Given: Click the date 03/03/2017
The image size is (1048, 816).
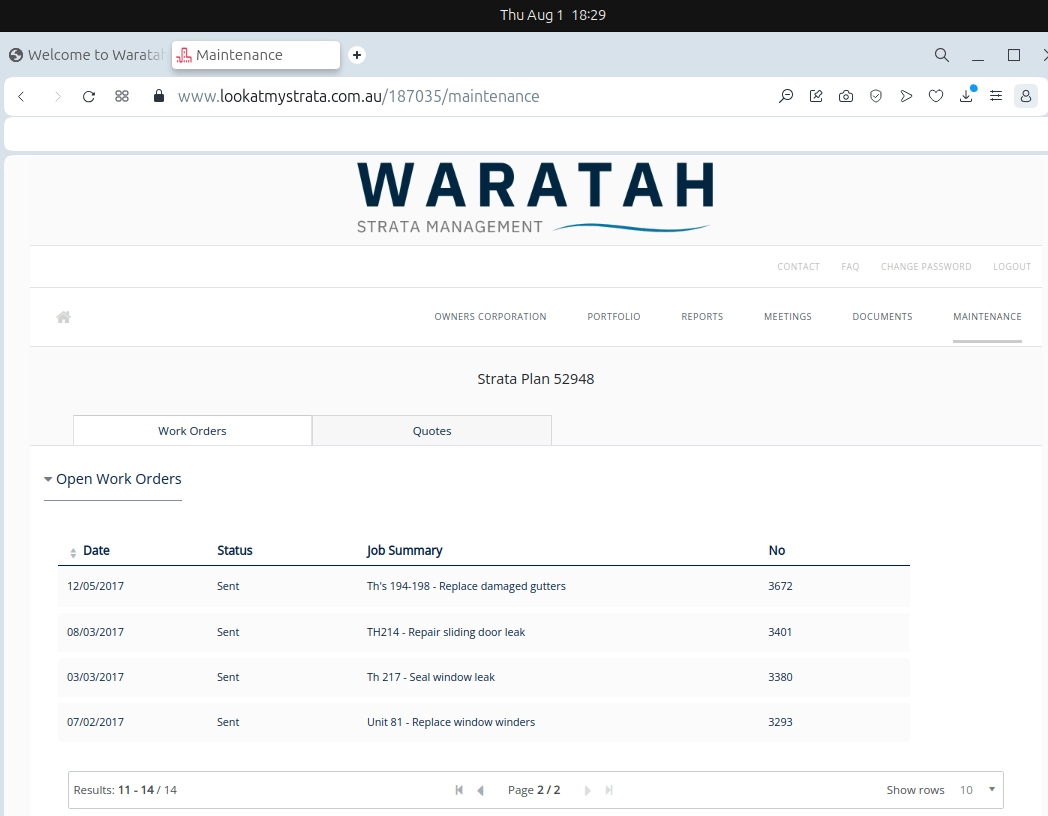Looking at the screenshot, I should (95, 677).
